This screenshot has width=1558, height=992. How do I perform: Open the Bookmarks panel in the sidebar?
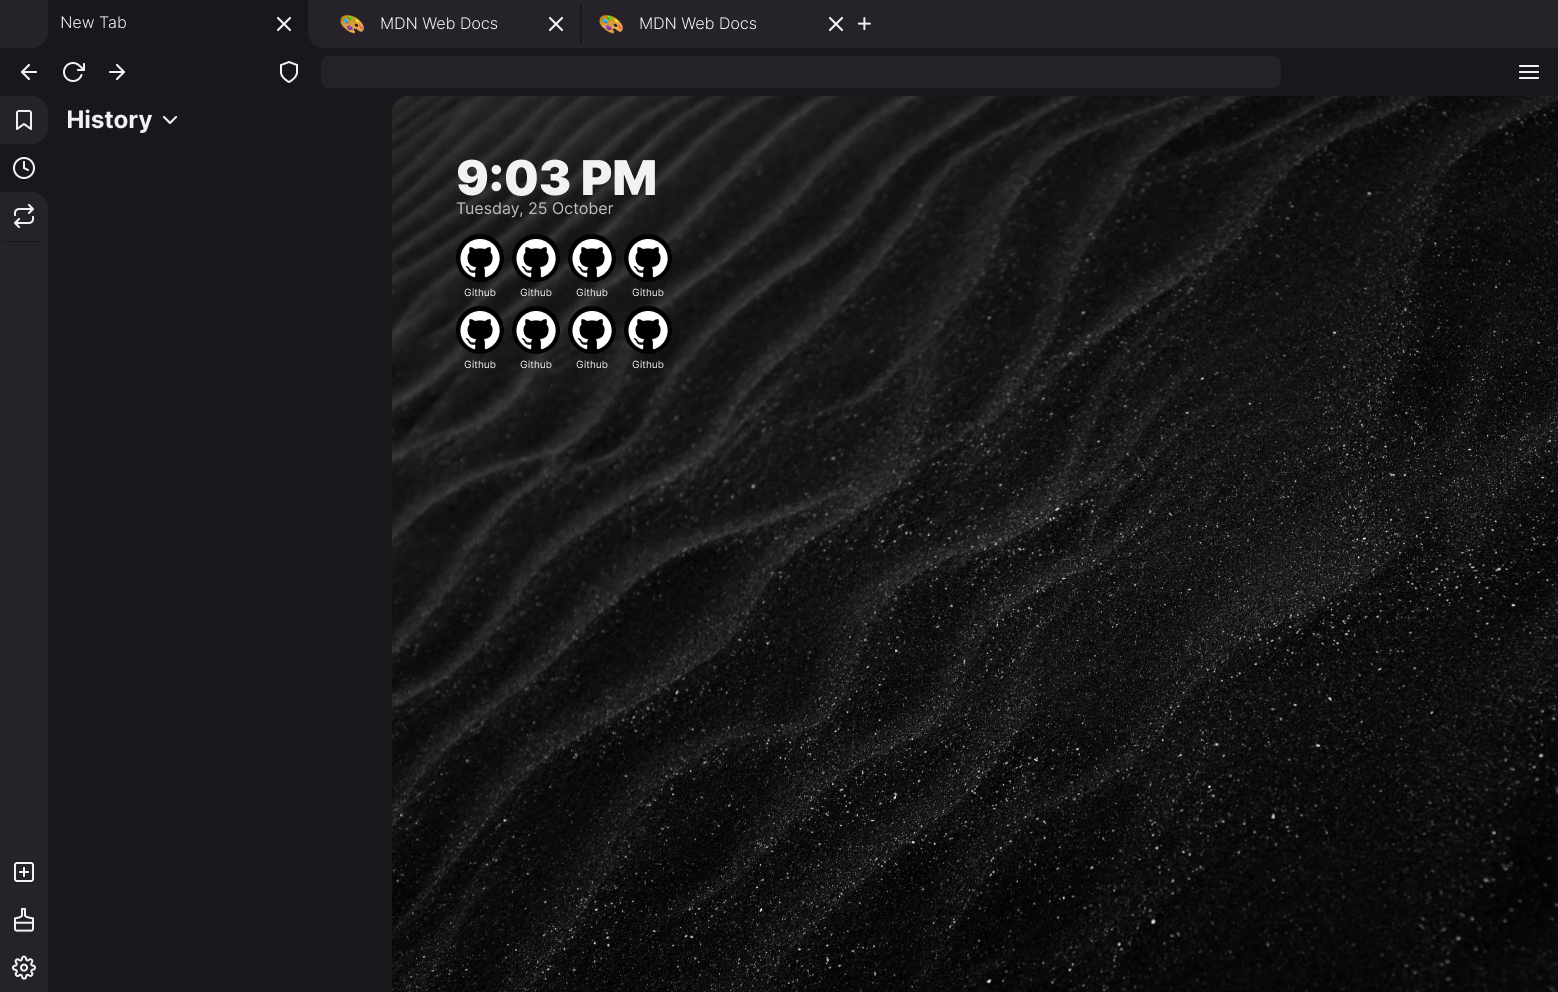23,120
